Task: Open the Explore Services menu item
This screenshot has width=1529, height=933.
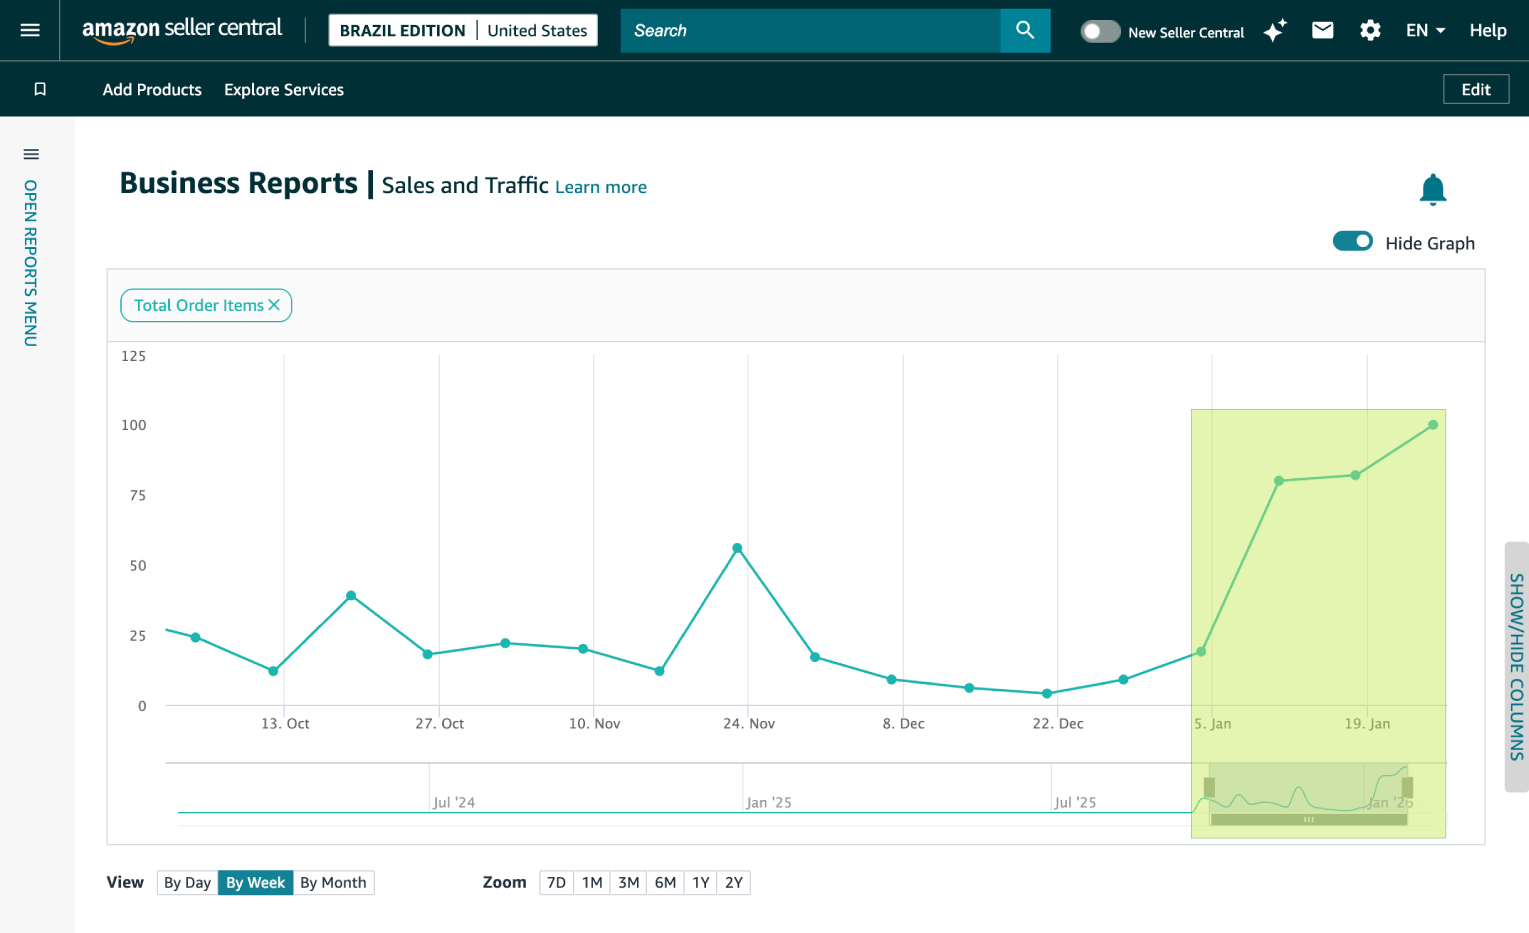Action: 284,89
